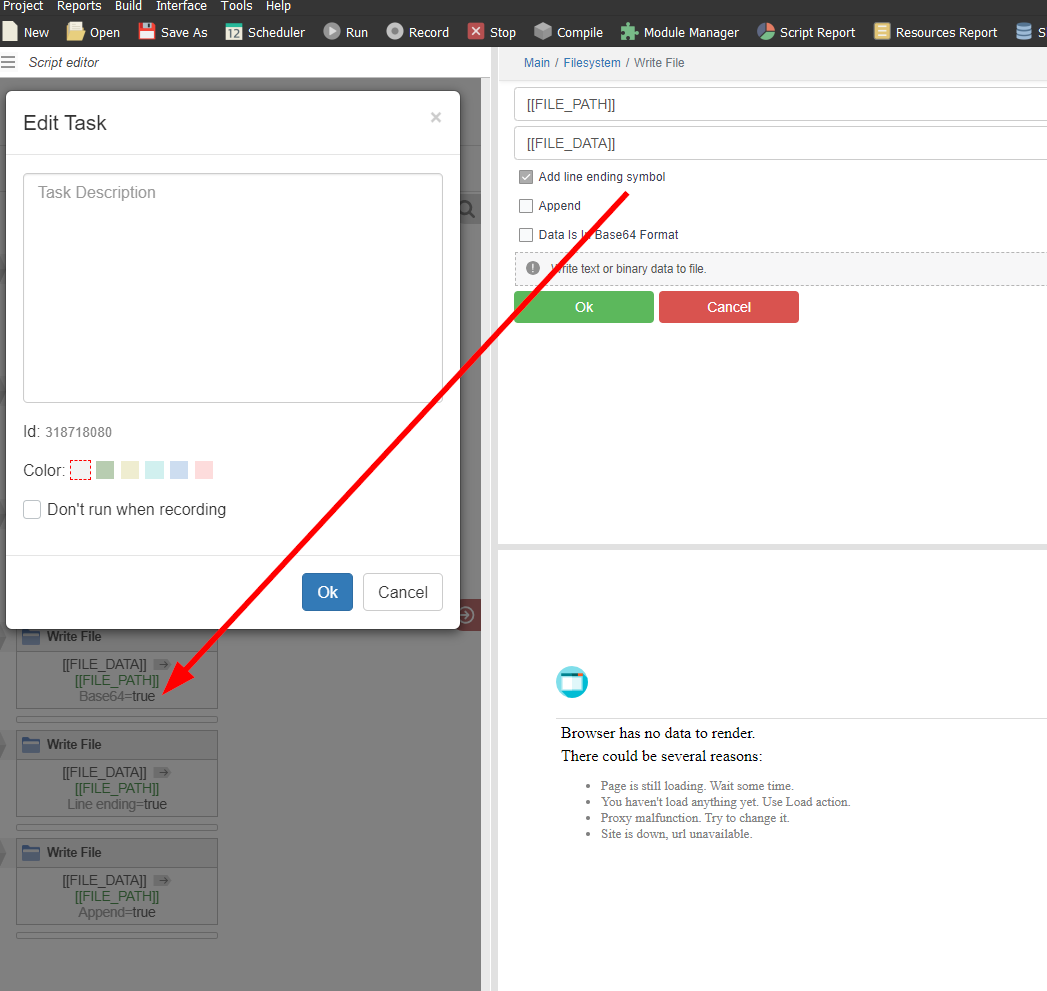This screenshot has width=1047, height=991.
Task: Click the New project toolbar icon
Action: (11, 32)
